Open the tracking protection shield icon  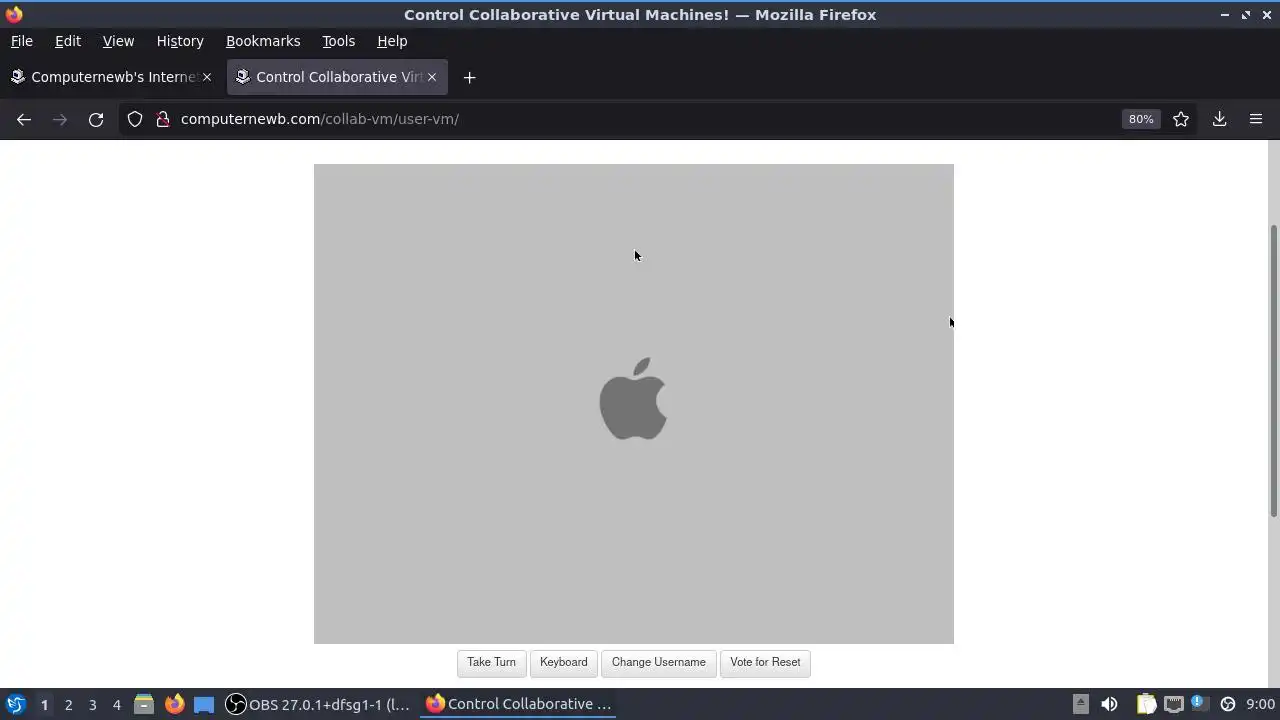pyautogui.click(x=135, y=119)
